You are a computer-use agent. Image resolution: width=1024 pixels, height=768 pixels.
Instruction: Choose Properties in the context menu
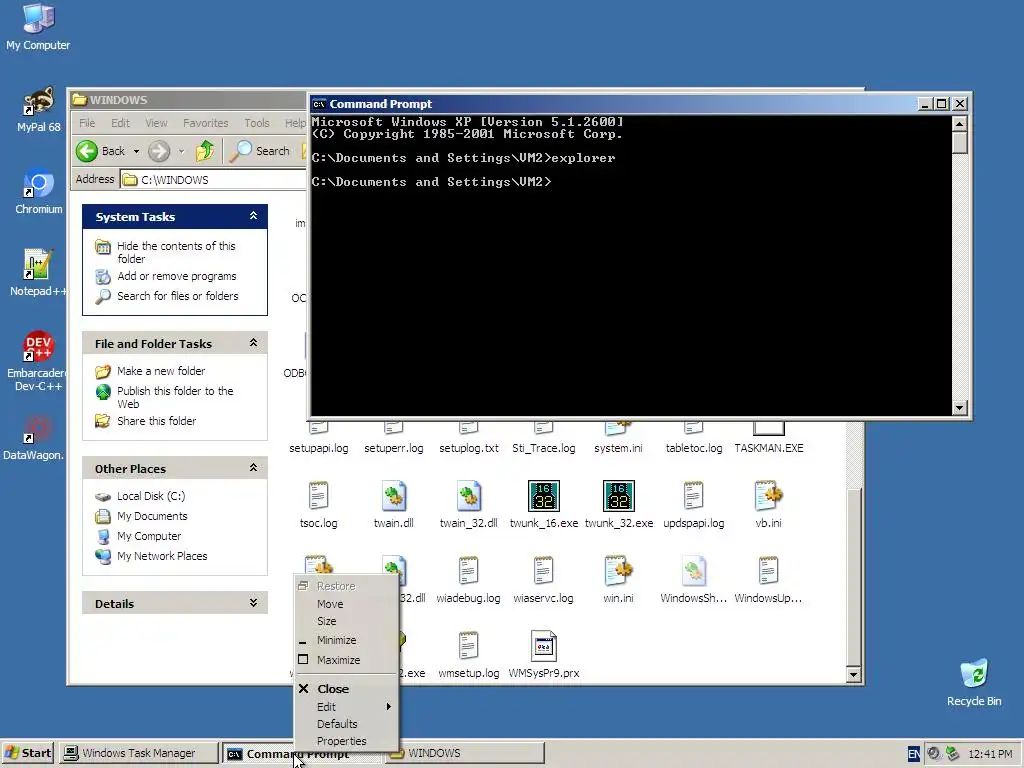click(x=346, y=741)
